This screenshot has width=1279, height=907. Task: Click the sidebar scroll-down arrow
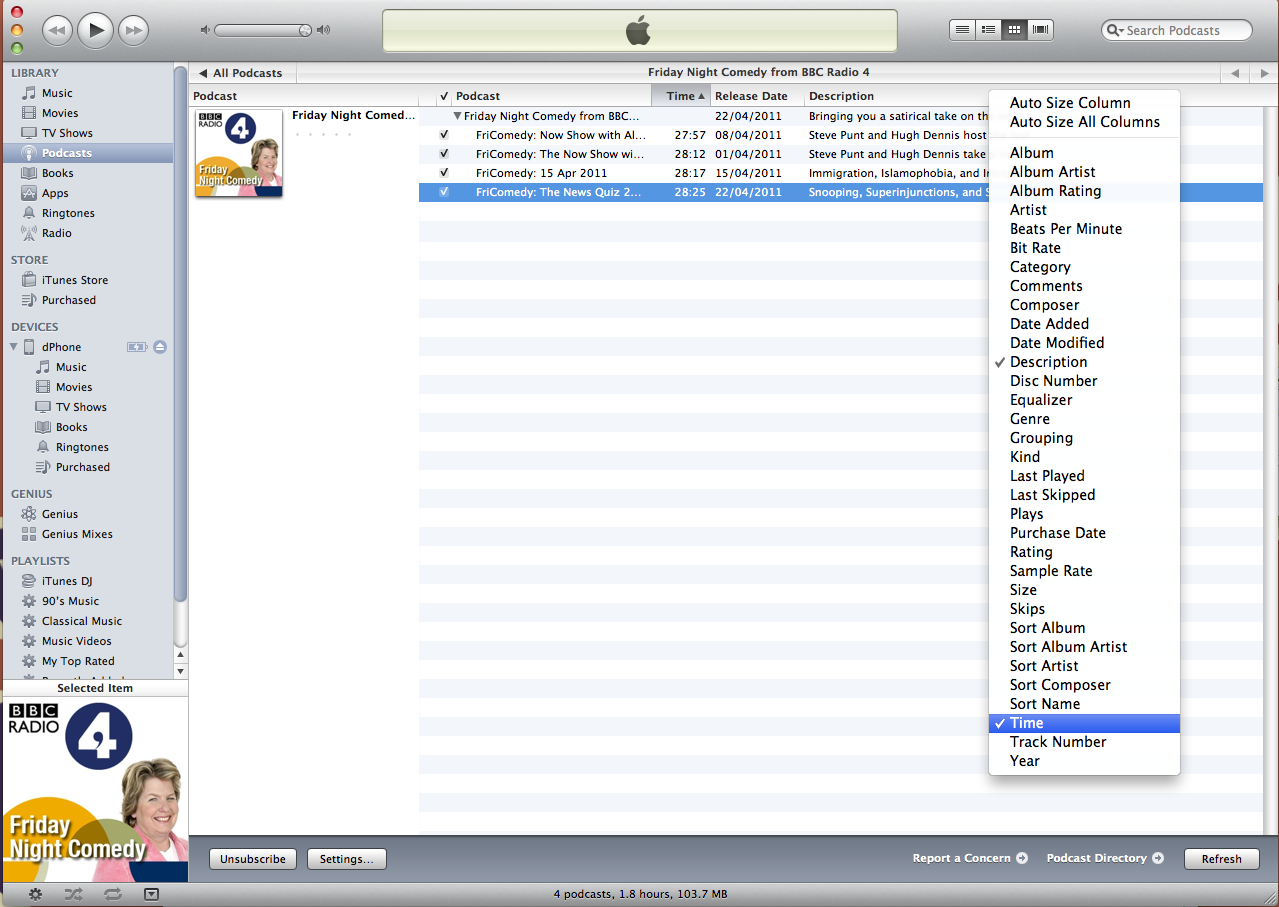pyautogui.click(x=180, y=672)
